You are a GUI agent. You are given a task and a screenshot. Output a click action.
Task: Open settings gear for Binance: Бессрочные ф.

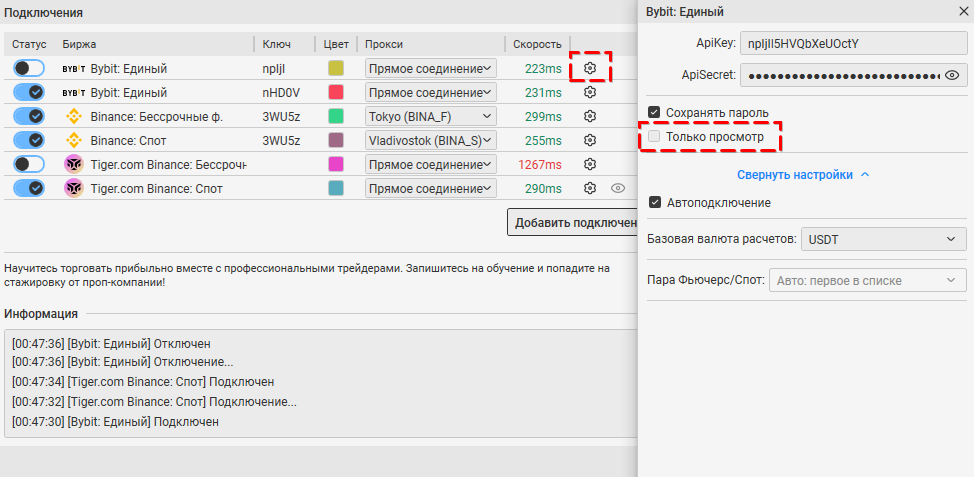(x=590, y=116)
